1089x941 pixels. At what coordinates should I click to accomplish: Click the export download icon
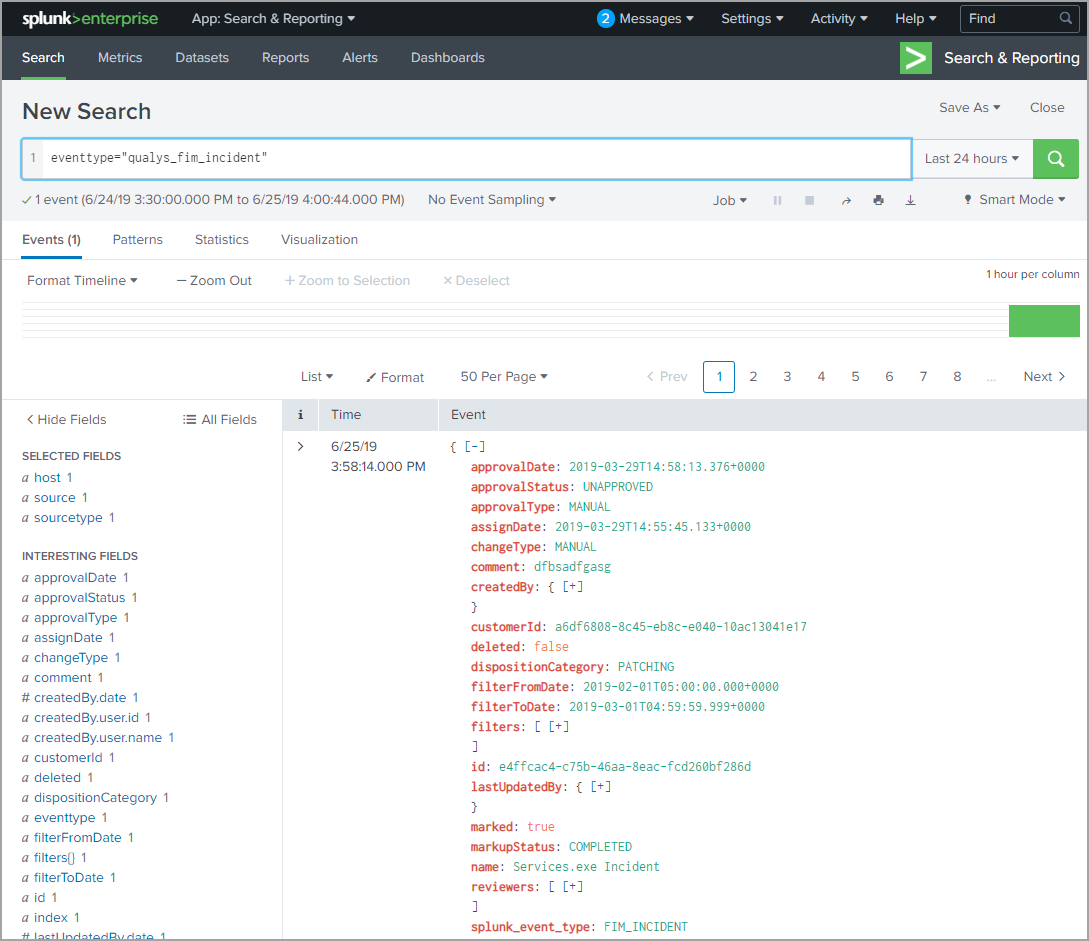point(910,200)
